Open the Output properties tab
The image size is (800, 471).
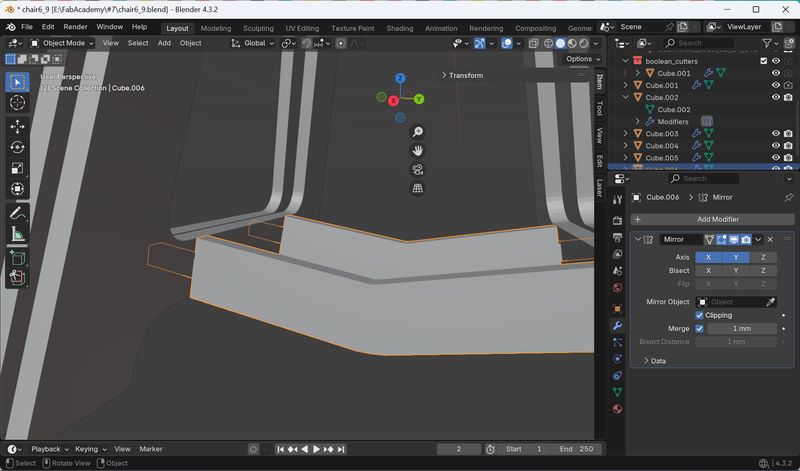tap(617, 237)
